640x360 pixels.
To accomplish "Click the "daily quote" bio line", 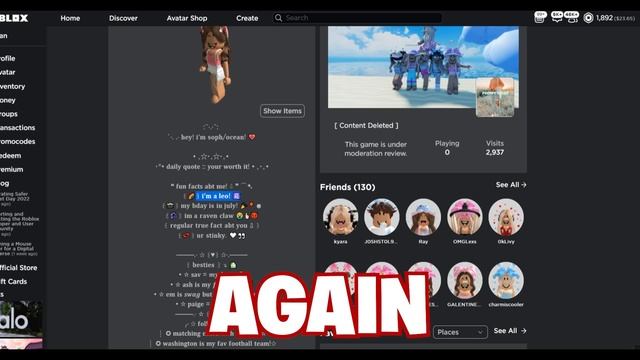I will (x=212, y=167).
